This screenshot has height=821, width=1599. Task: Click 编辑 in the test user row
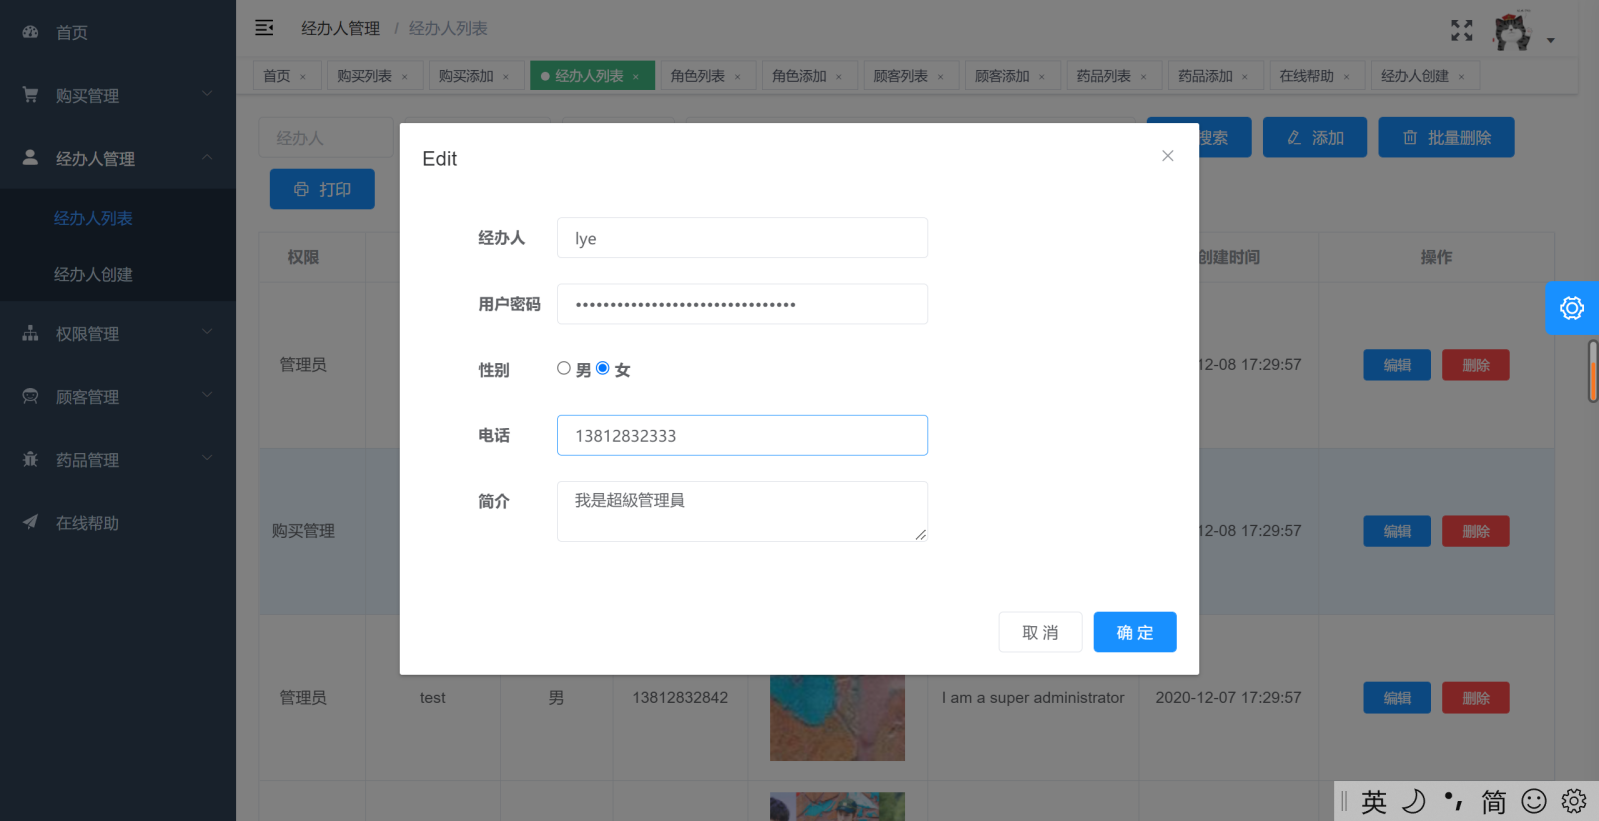click(x=1397, y=697)
